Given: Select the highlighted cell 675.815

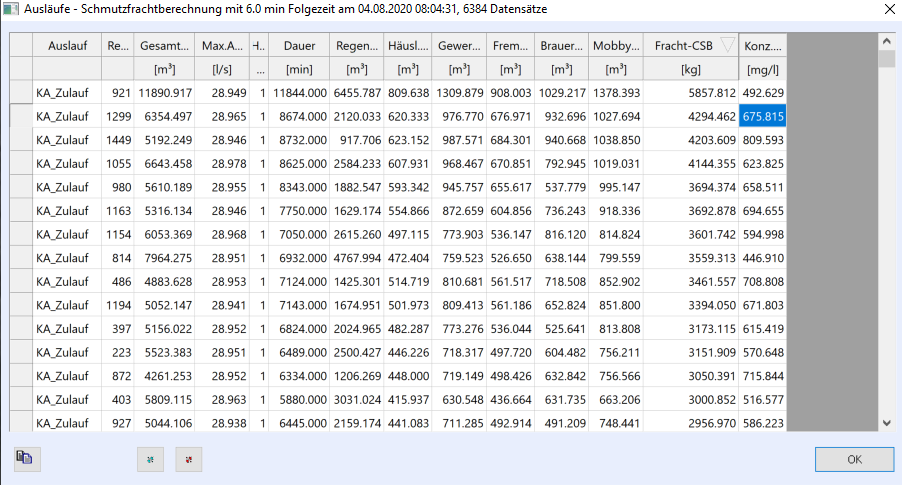Looking at the screenshot, I should (x=763, y=116).
